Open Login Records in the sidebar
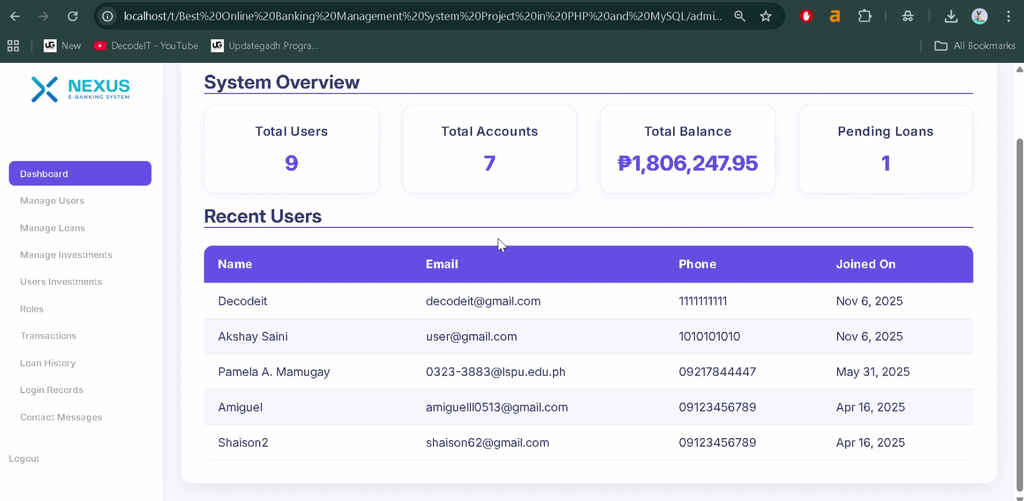The width and height of the screenshot is (1024, 501). (x=52, y=390)
